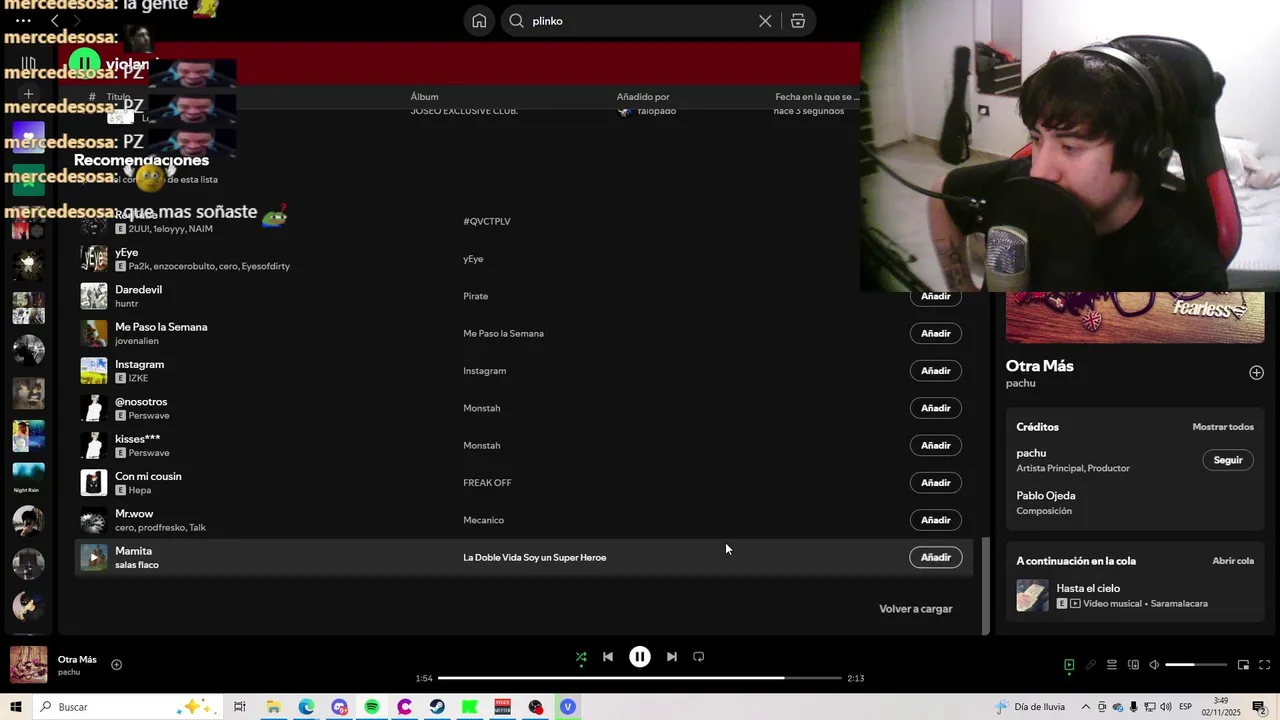Open the Windows notification center icon
Image resolution: width=1280 pixels, height=720 pixels.
click(x=1259, y=707)
